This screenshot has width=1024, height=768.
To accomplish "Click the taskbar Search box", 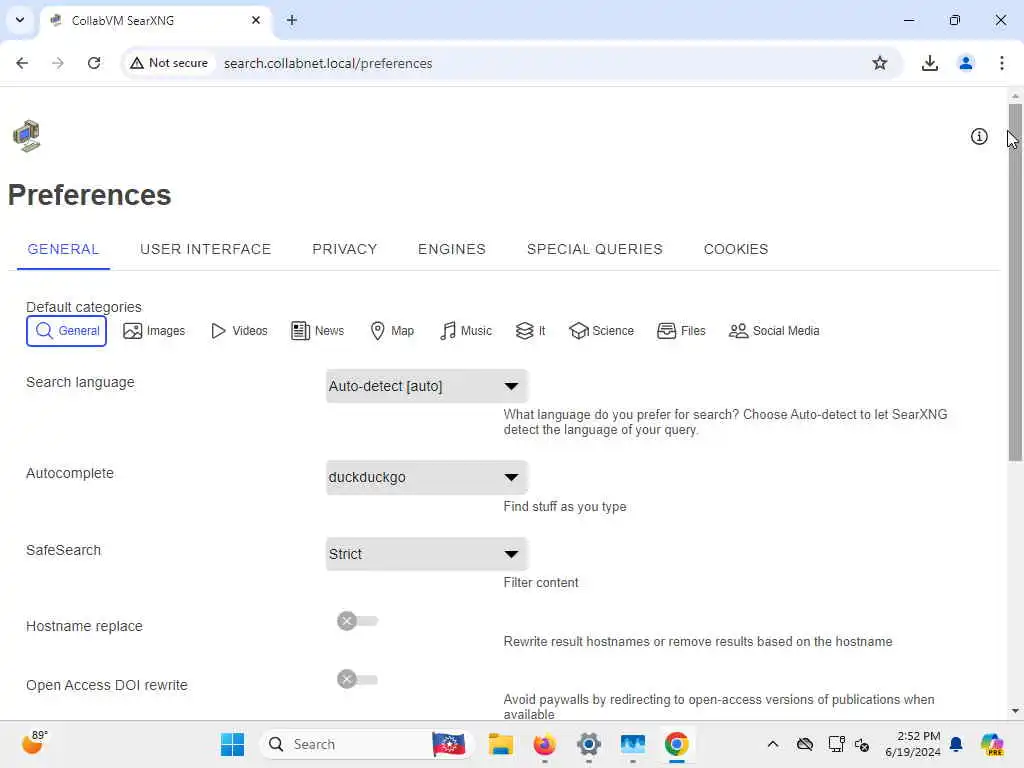I will 366,744.
